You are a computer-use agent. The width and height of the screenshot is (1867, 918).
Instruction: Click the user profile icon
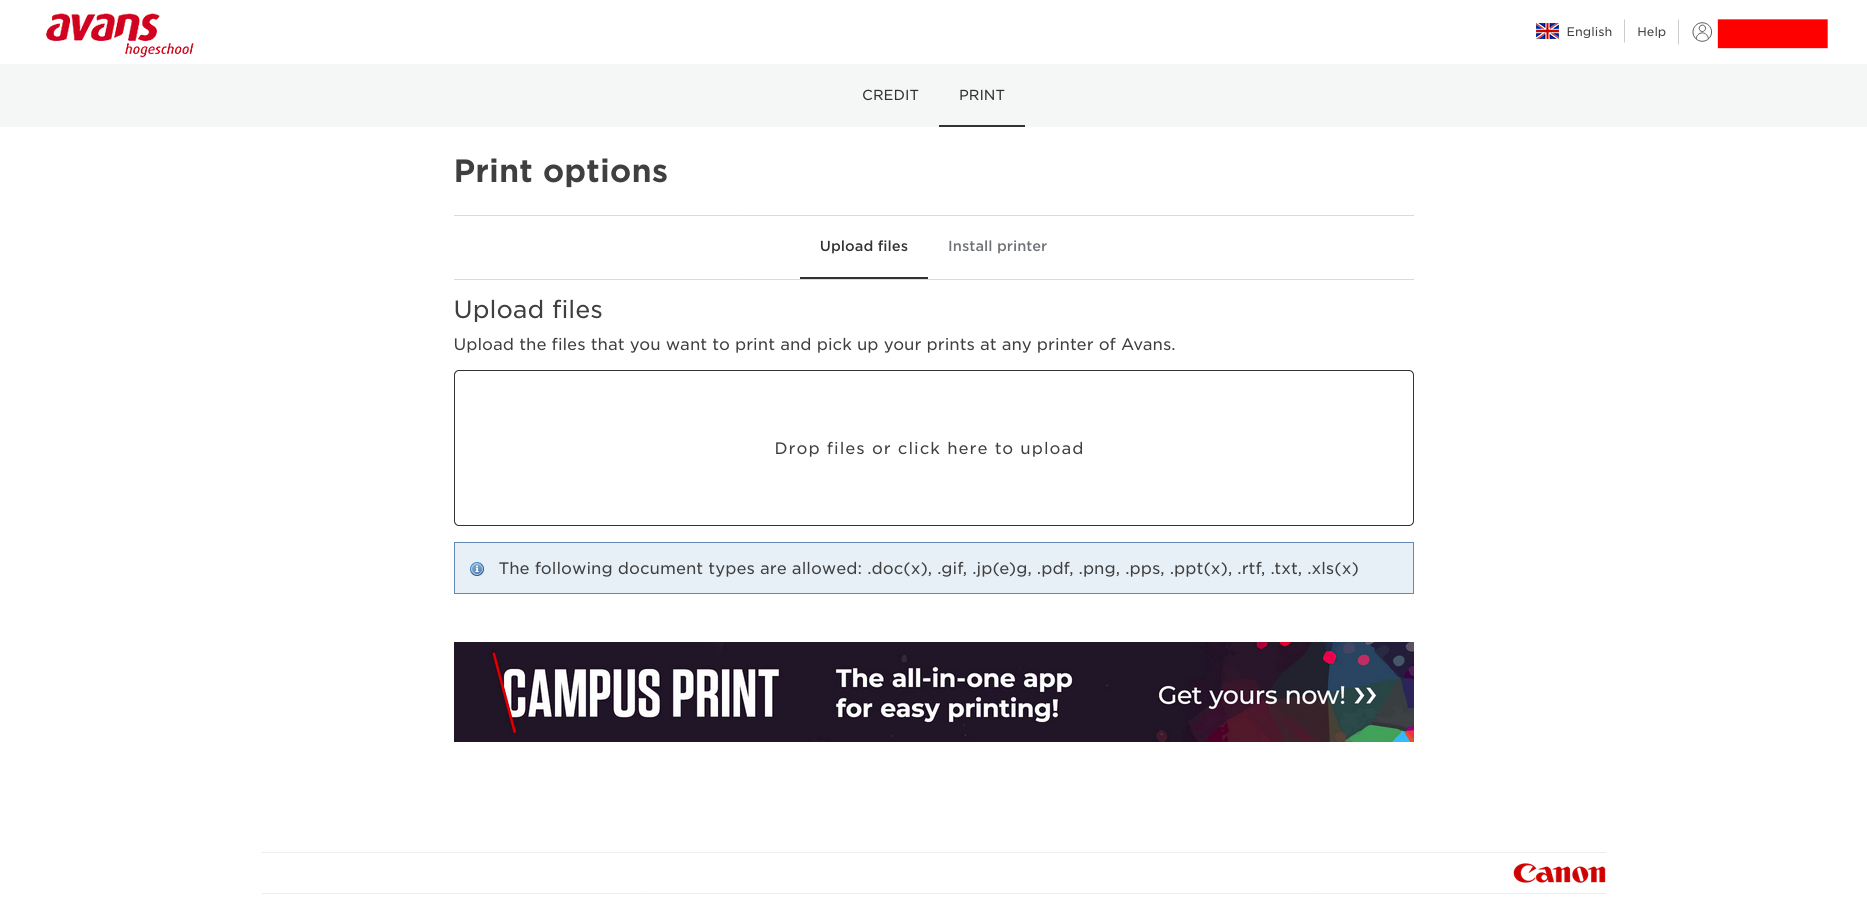1701,32
